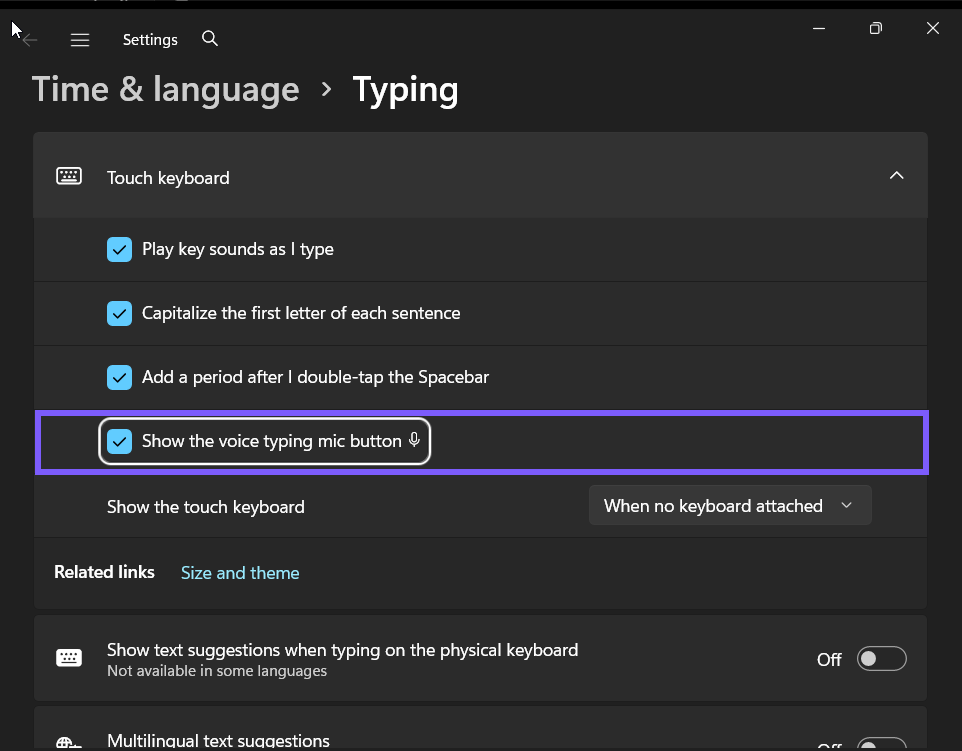The width and height of the screenshot is (962, 751).
Task: Click the 'Related links' label
Action: coord(104,572)
